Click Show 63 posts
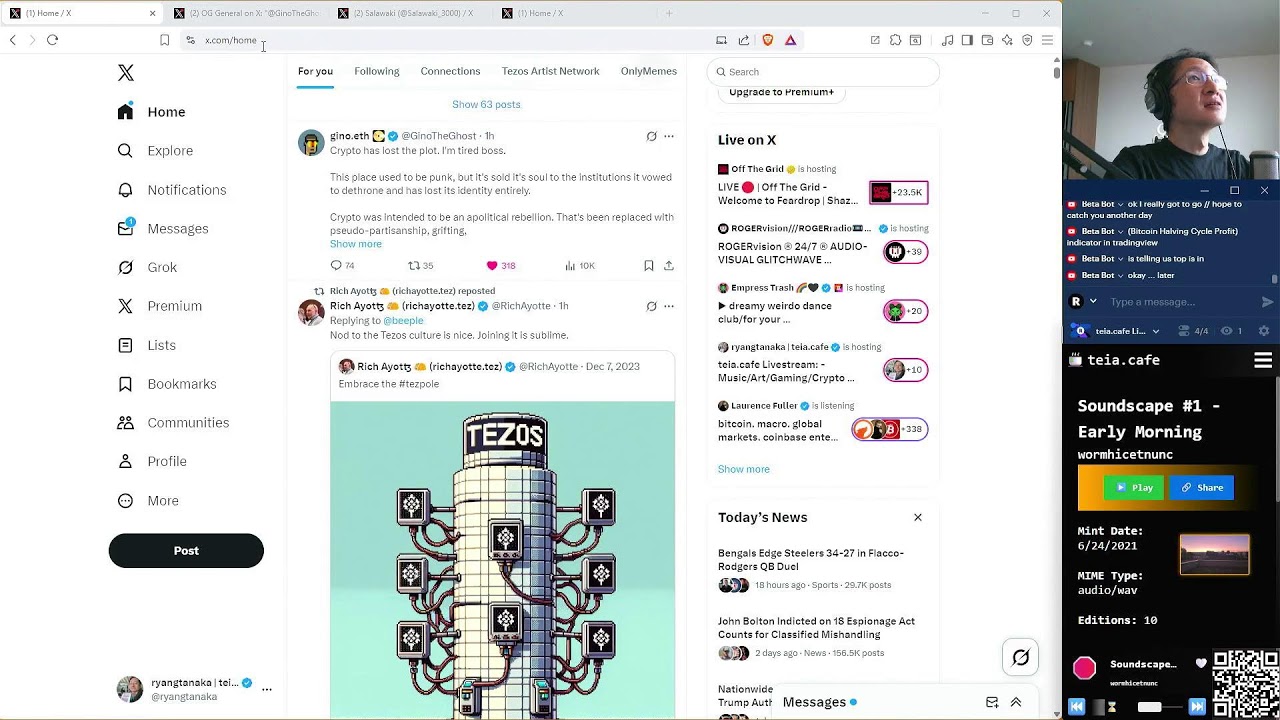 point(486,104)
